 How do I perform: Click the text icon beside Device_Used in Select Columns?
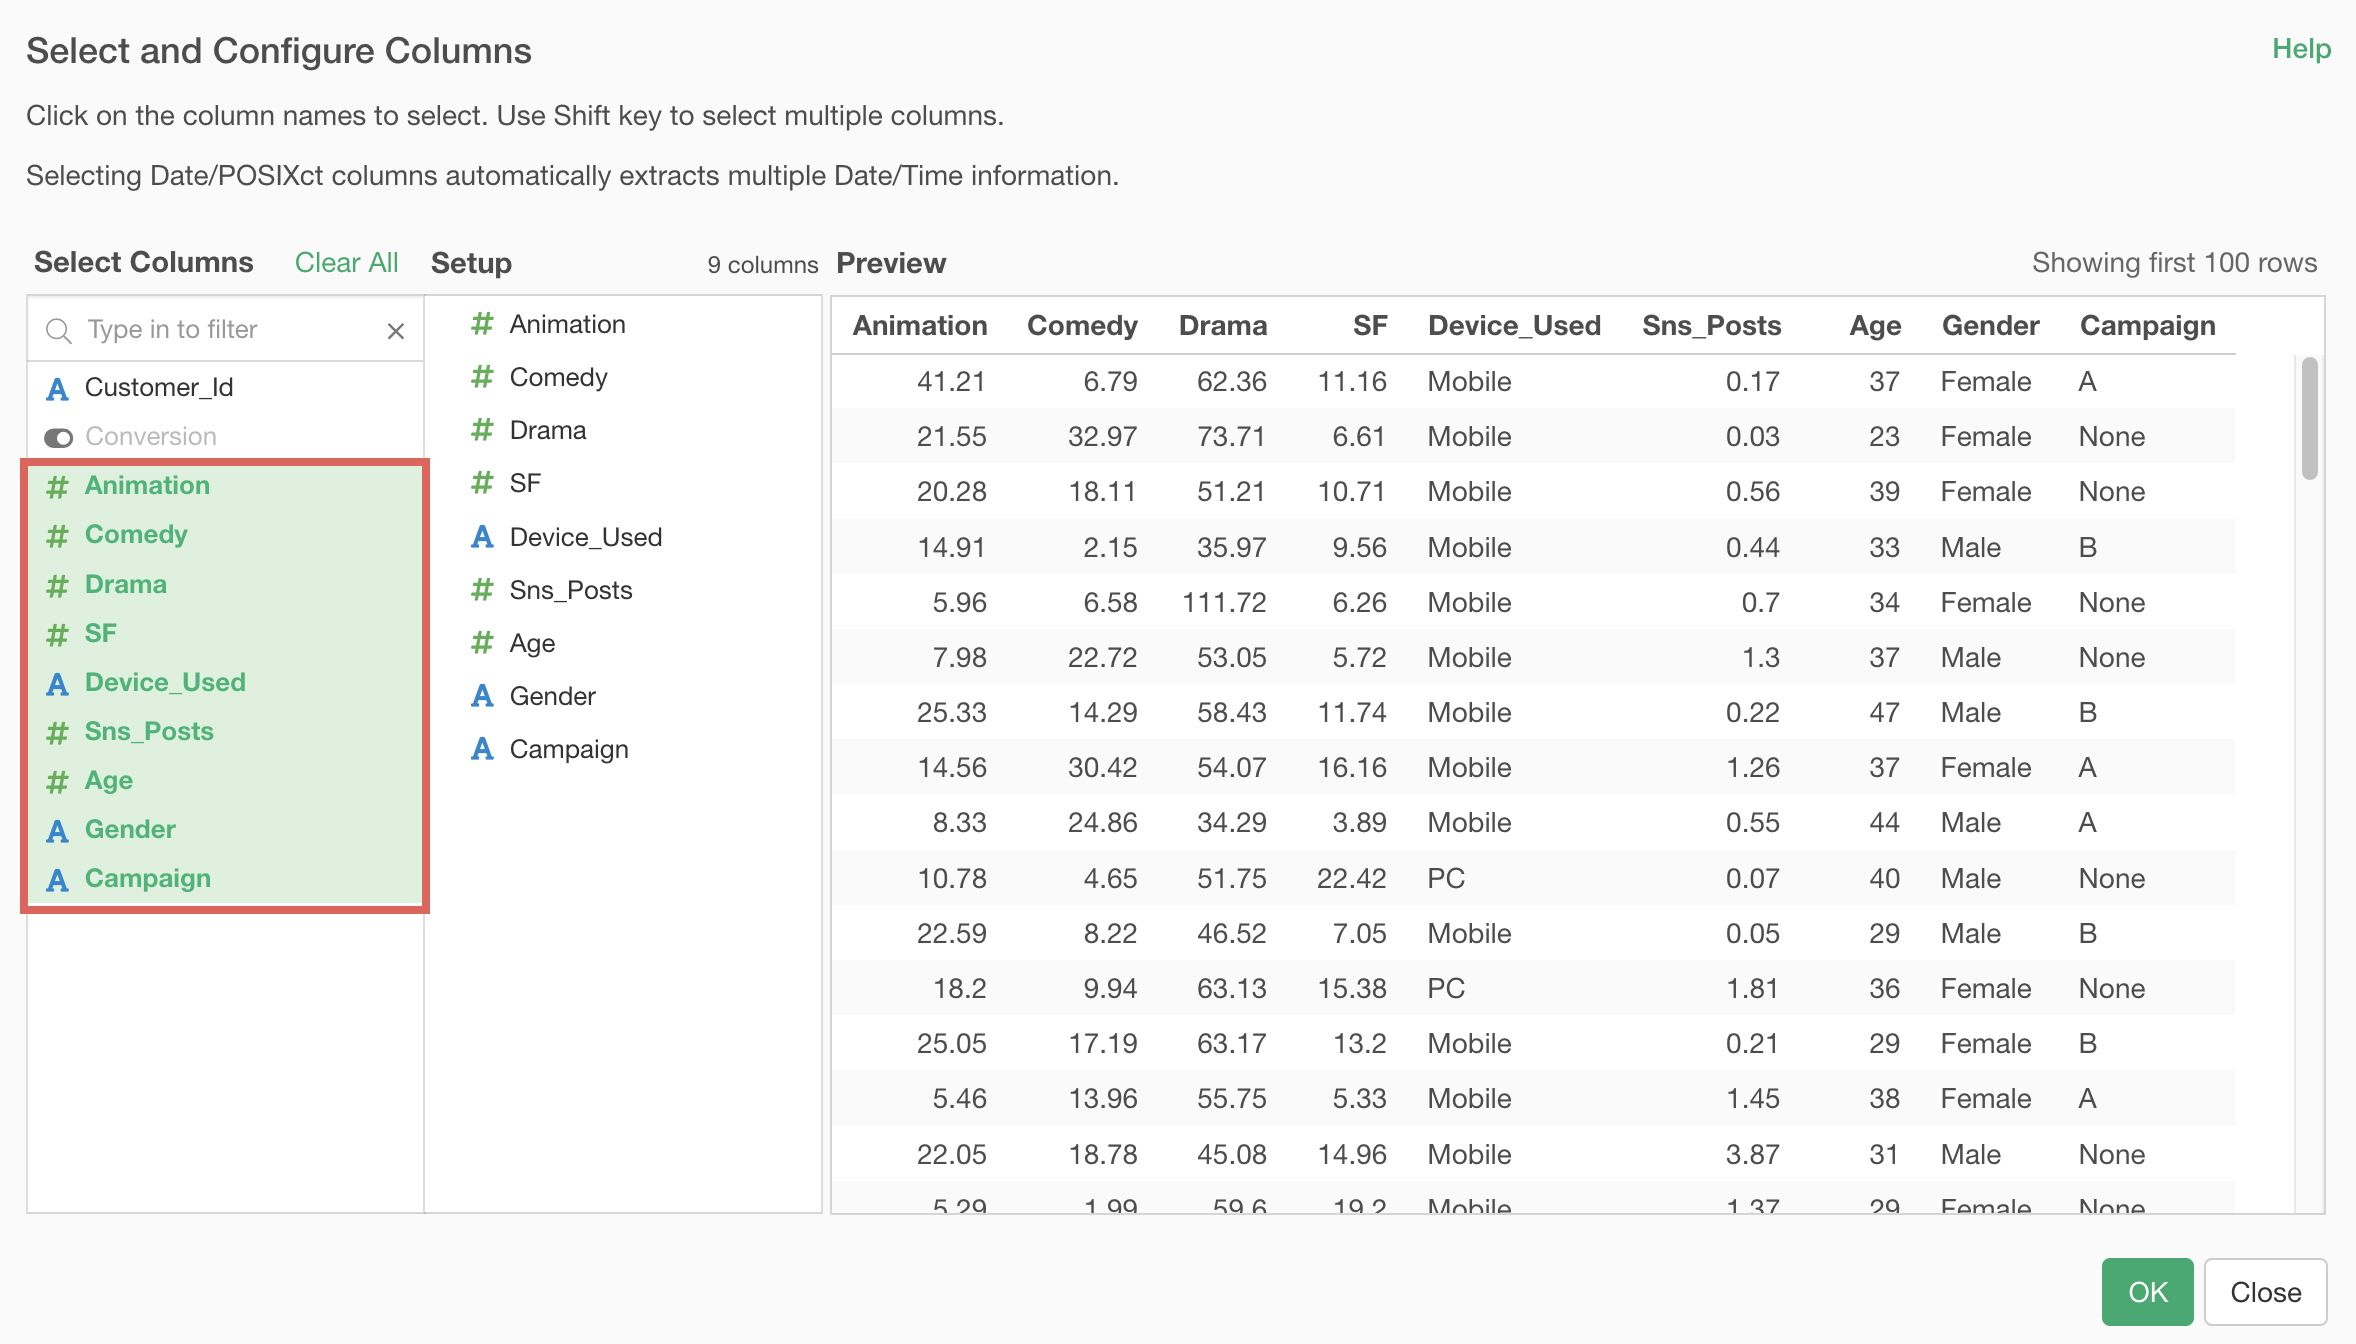click(58, 684)
